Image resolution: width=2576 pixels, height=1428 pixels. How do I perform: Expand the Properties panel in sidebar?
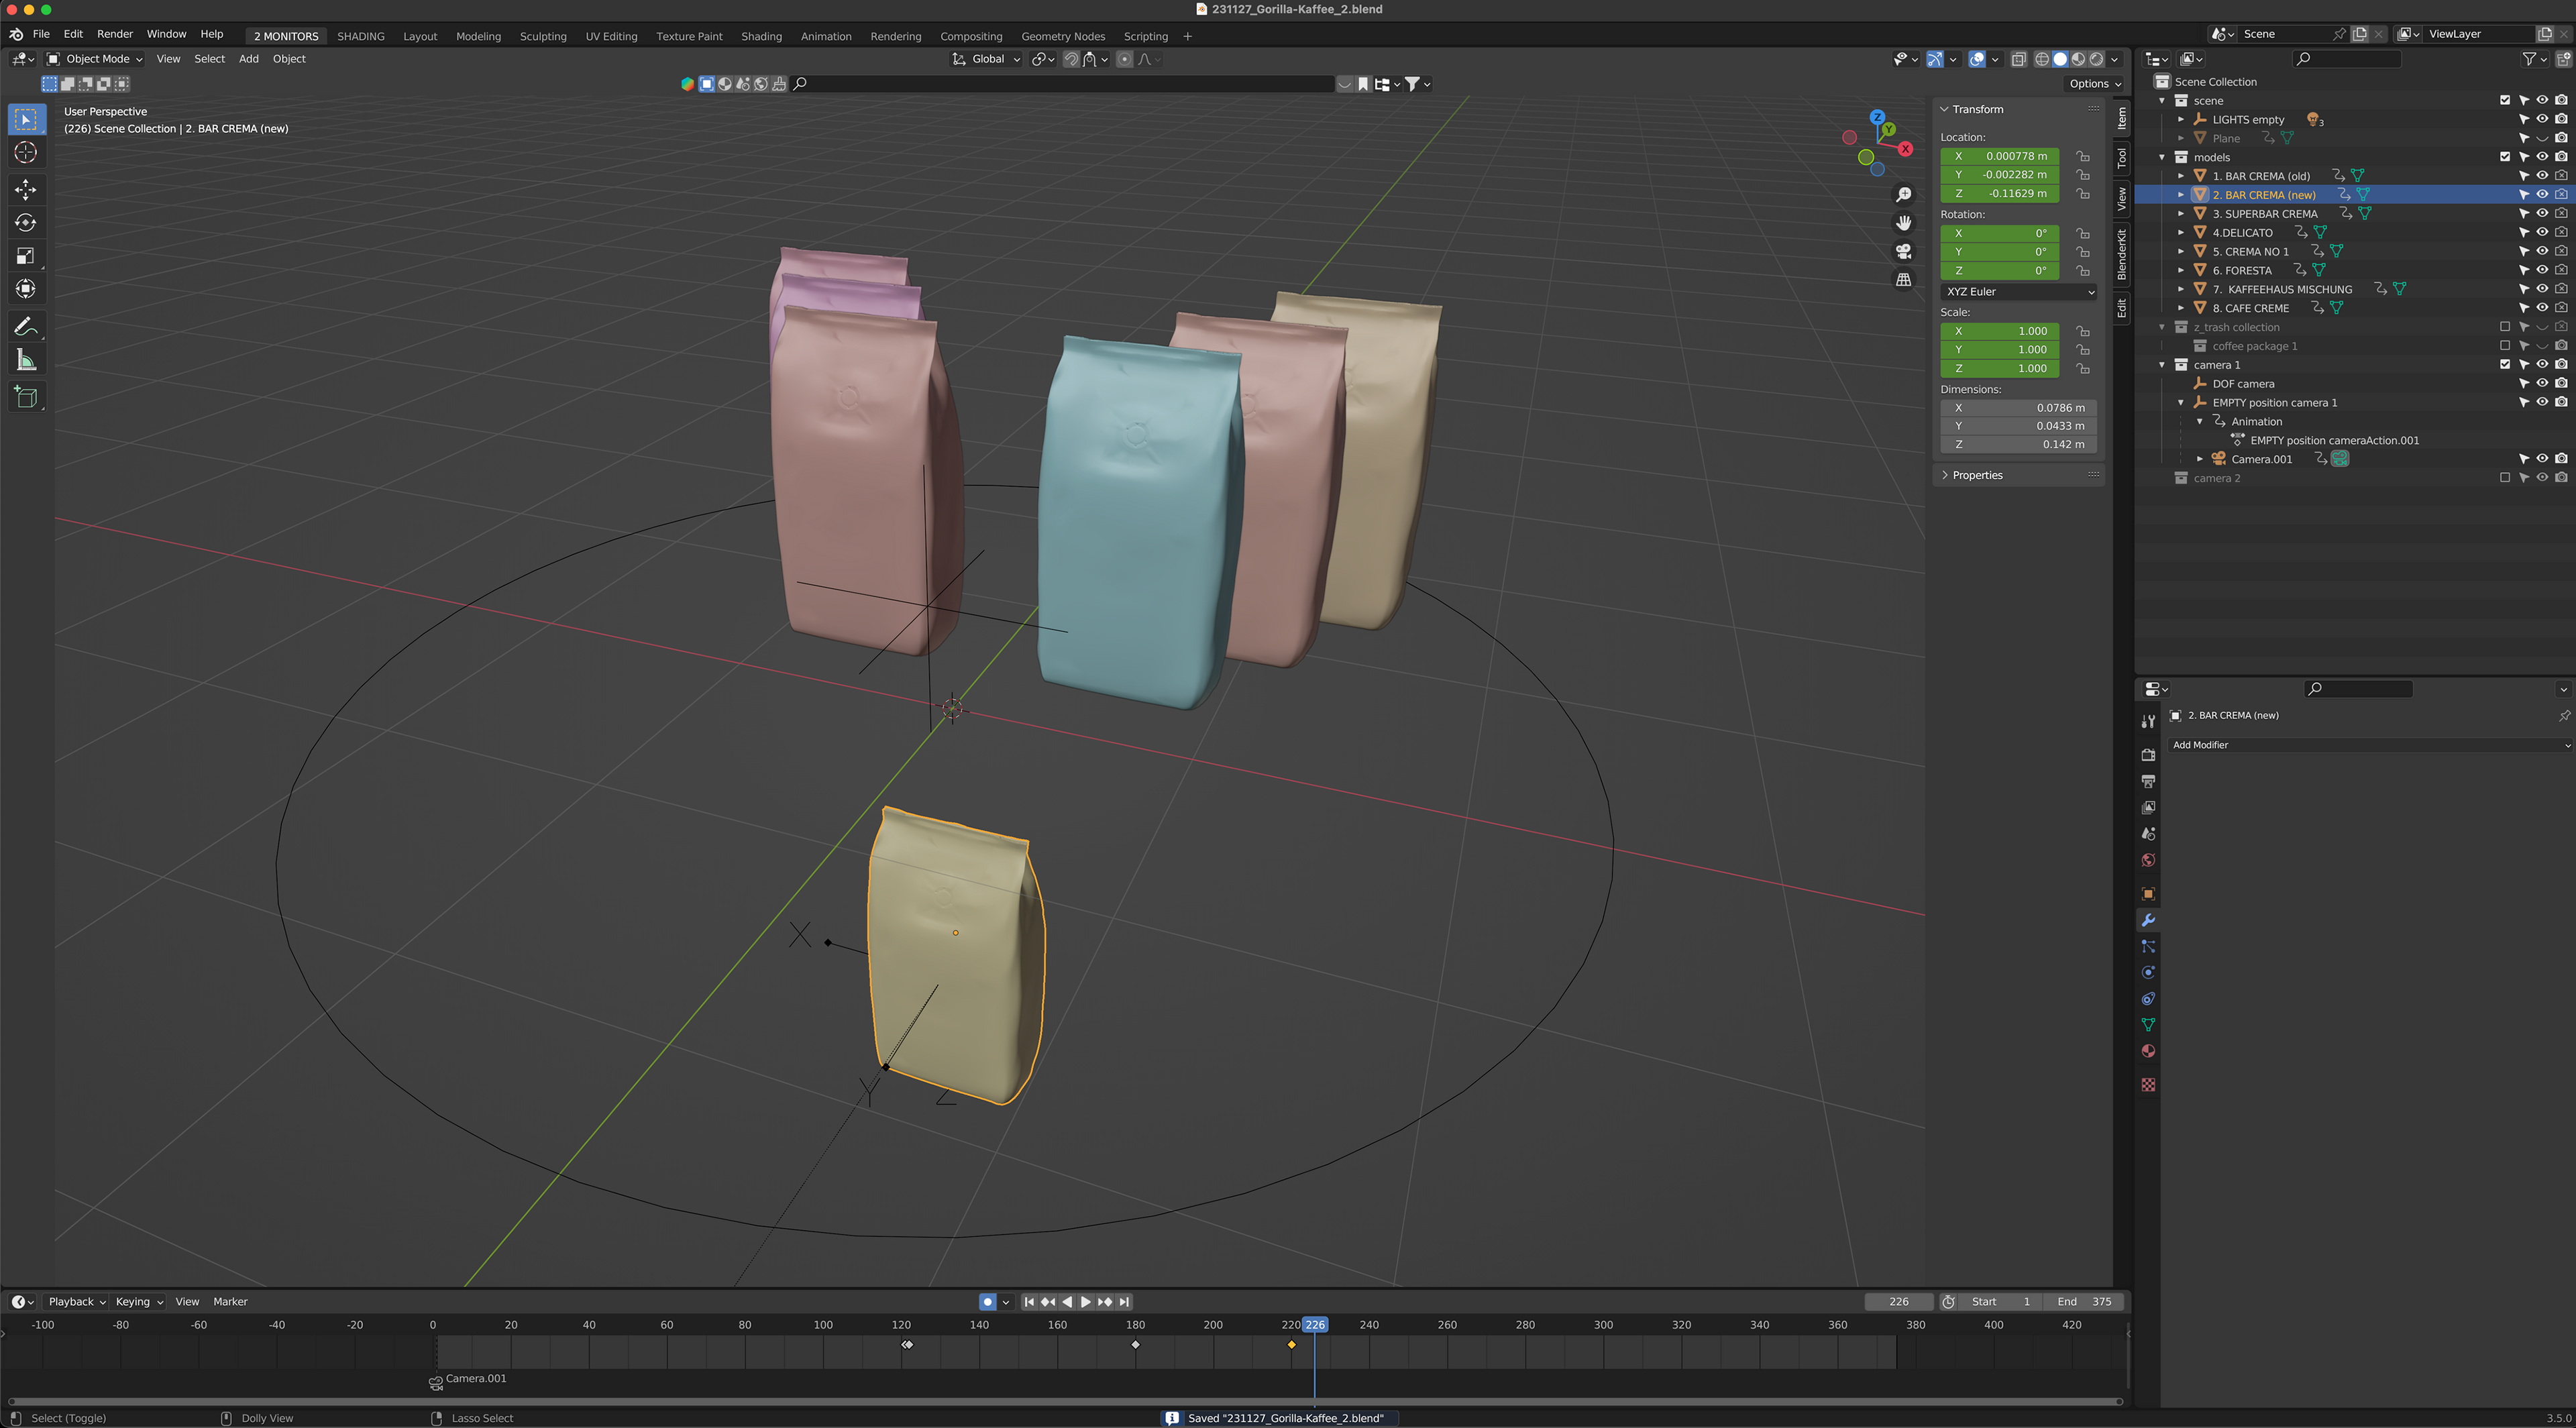point(1976,475)
